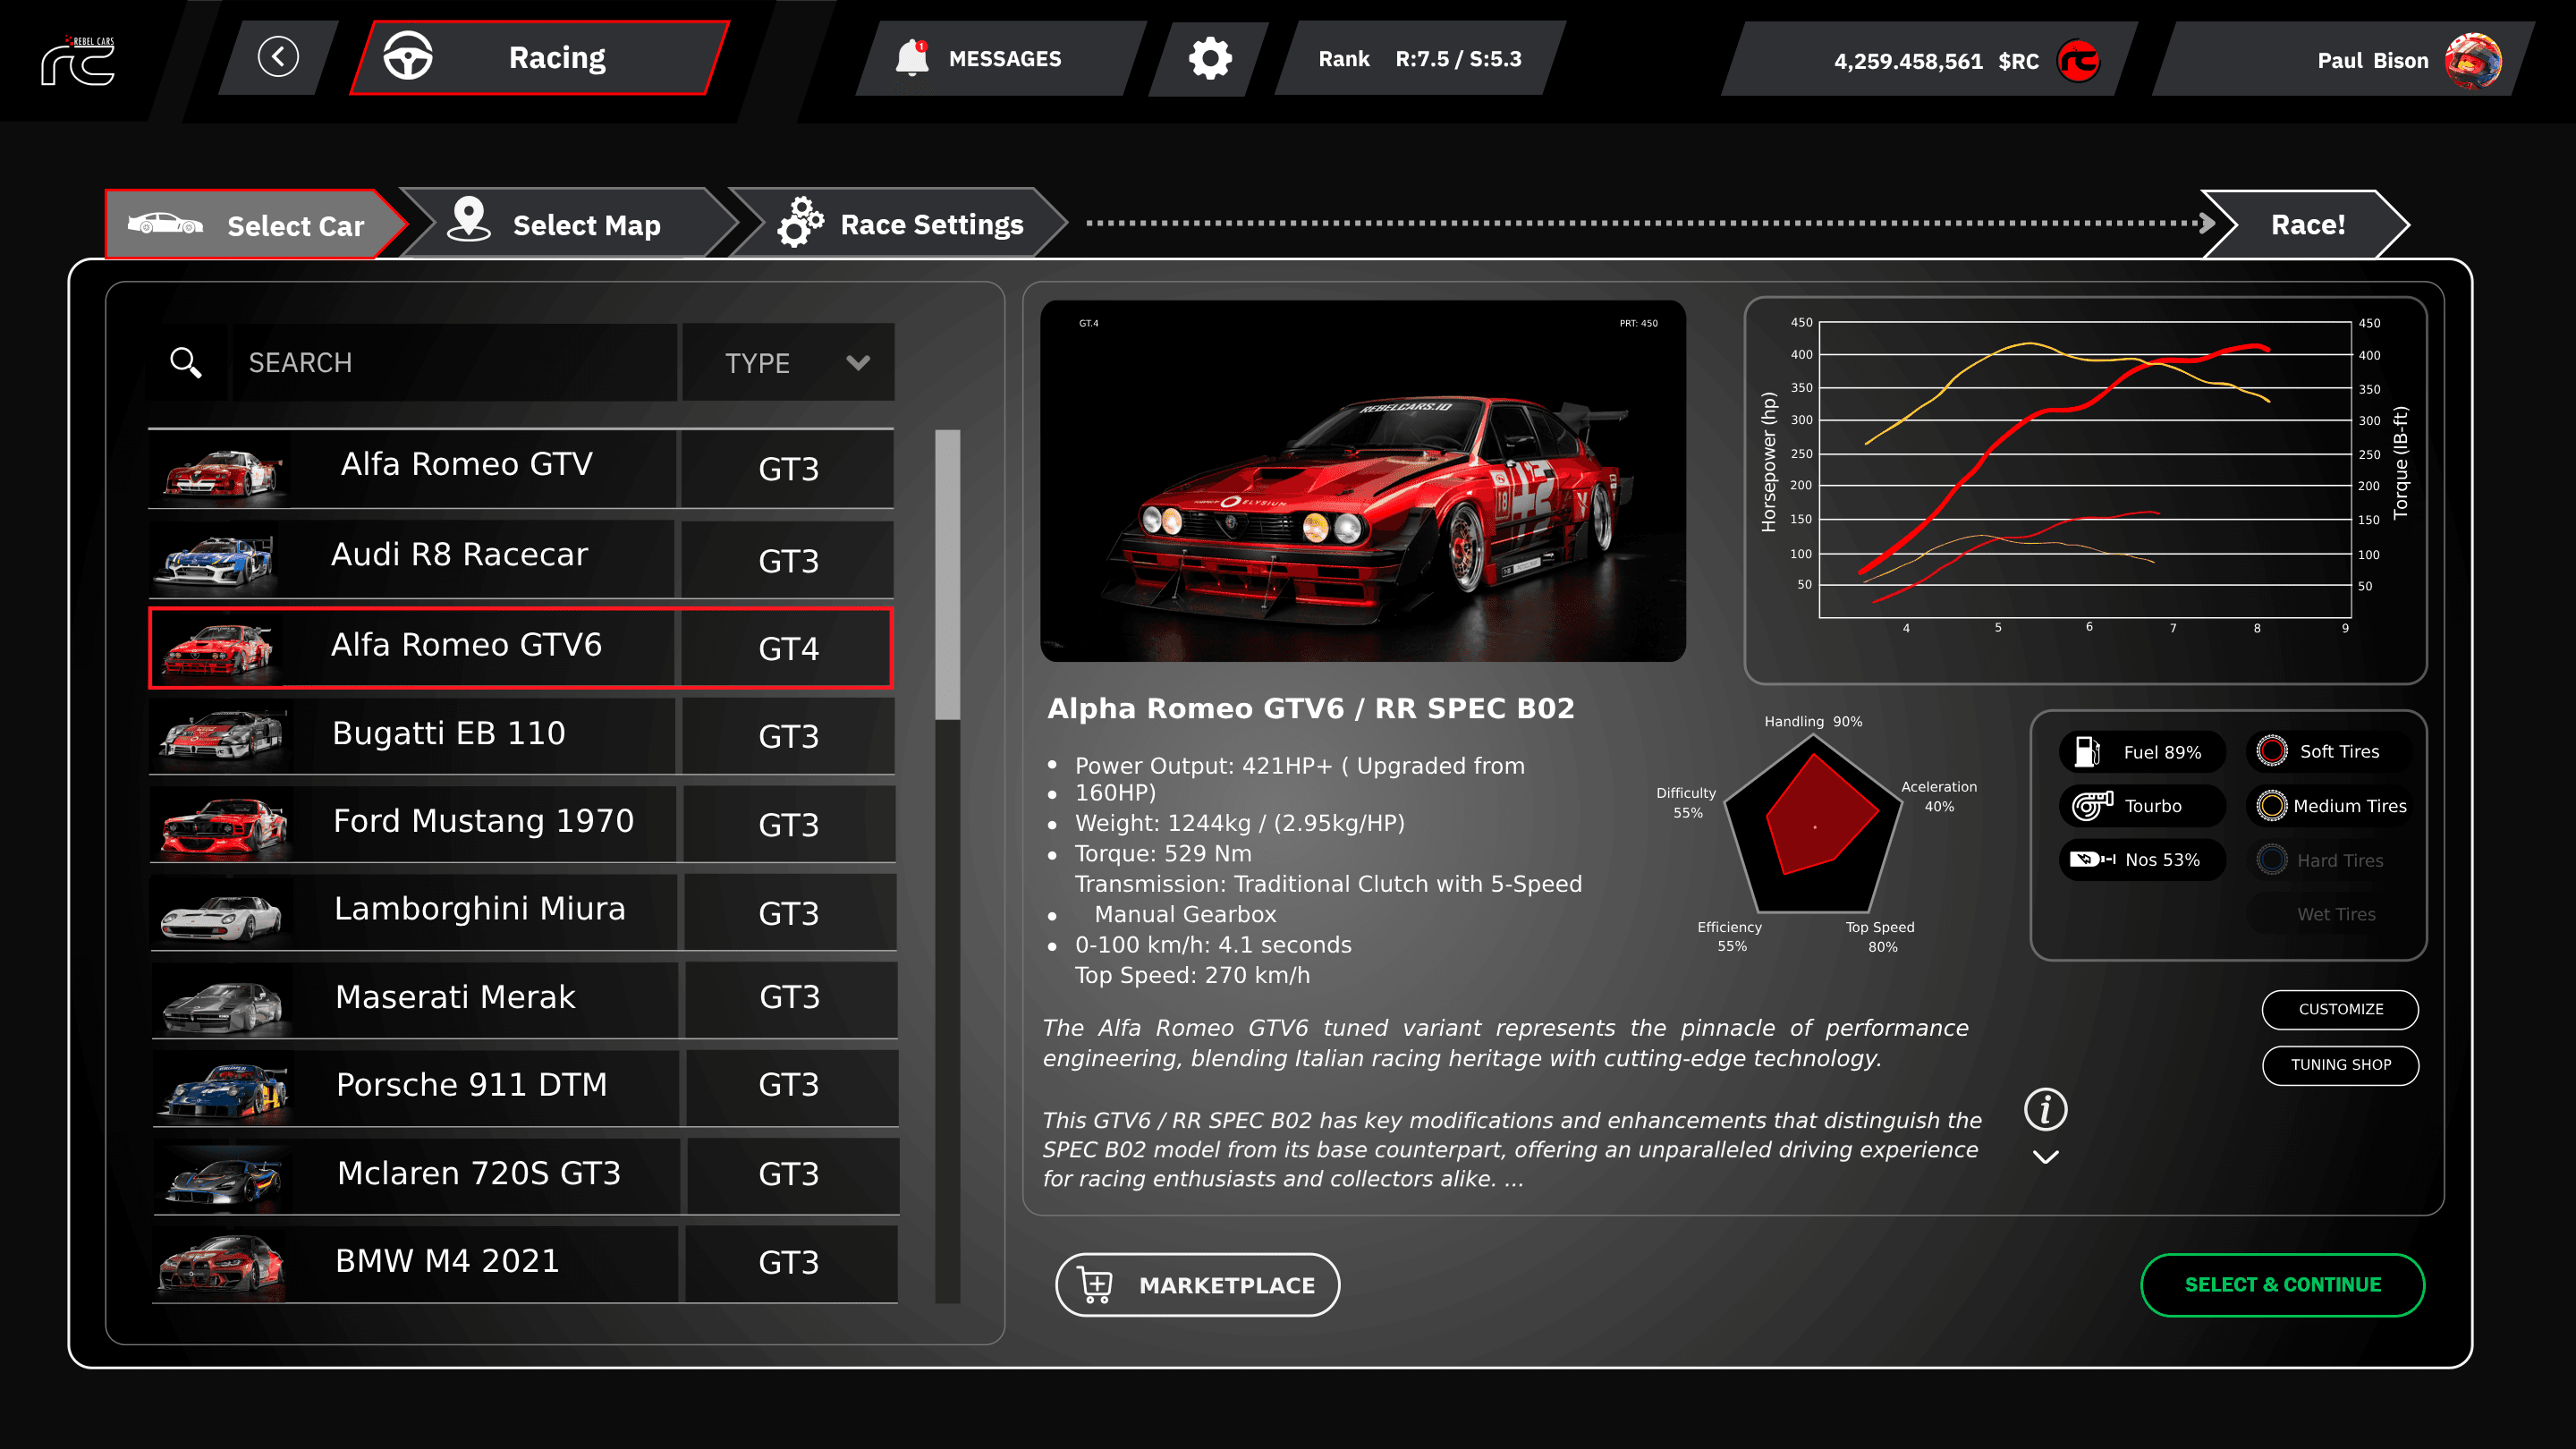Click the fuel pump icon
The width and height of the screenshot is (2576, 1449).
[x=2087, y=751]
